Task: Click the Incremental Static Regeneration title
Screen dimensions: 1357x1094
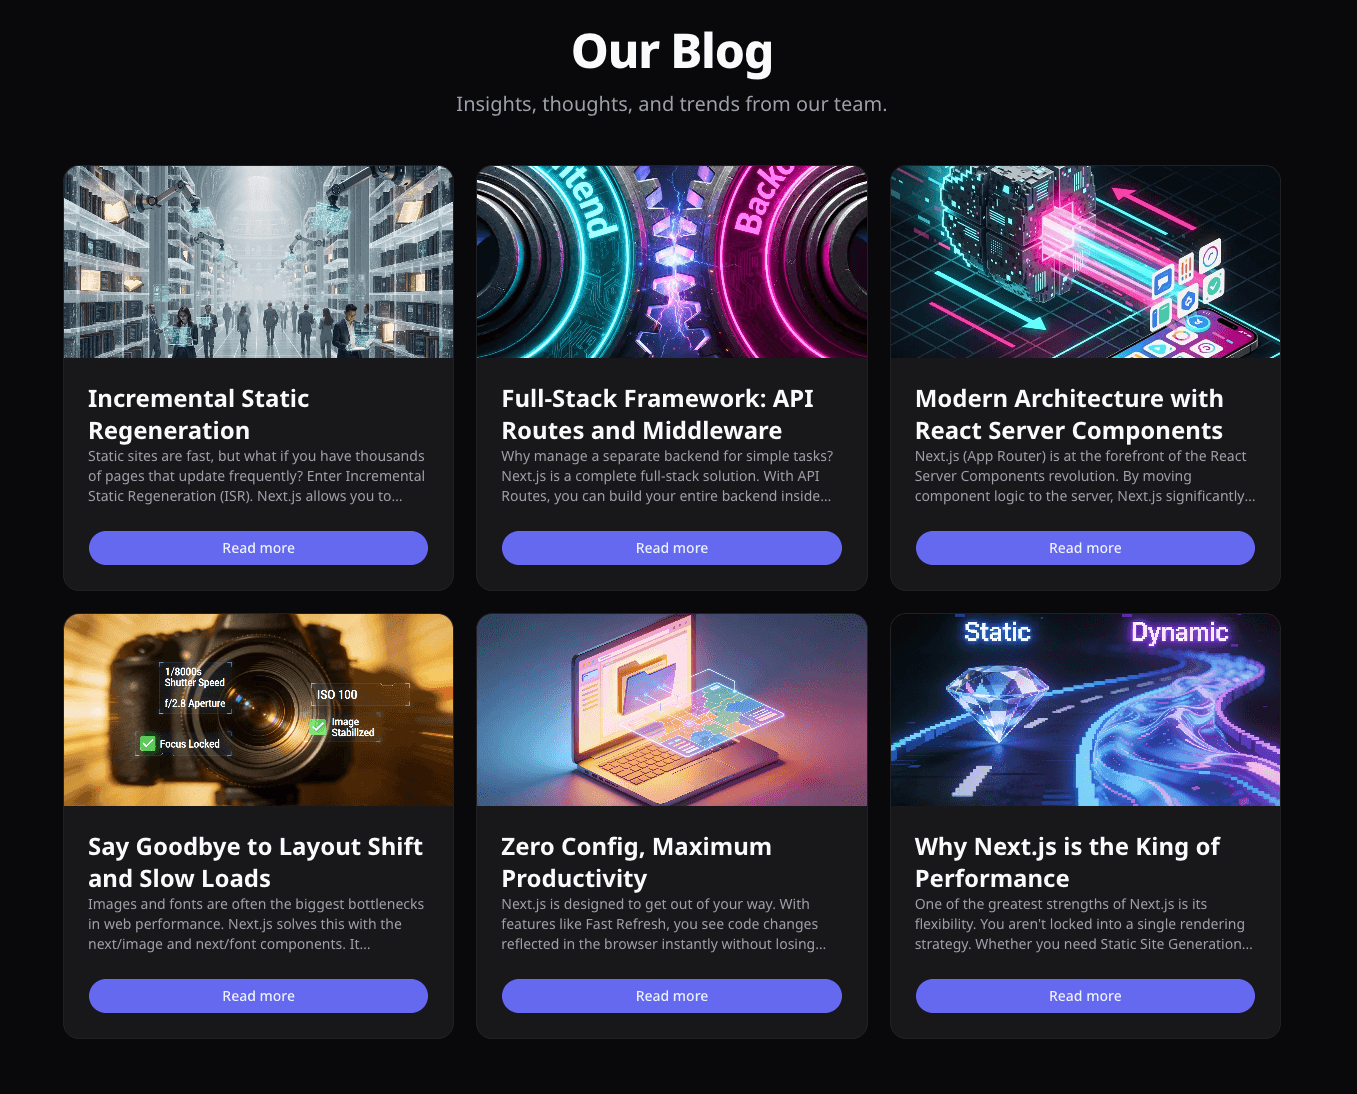Action: pos(199,414)
